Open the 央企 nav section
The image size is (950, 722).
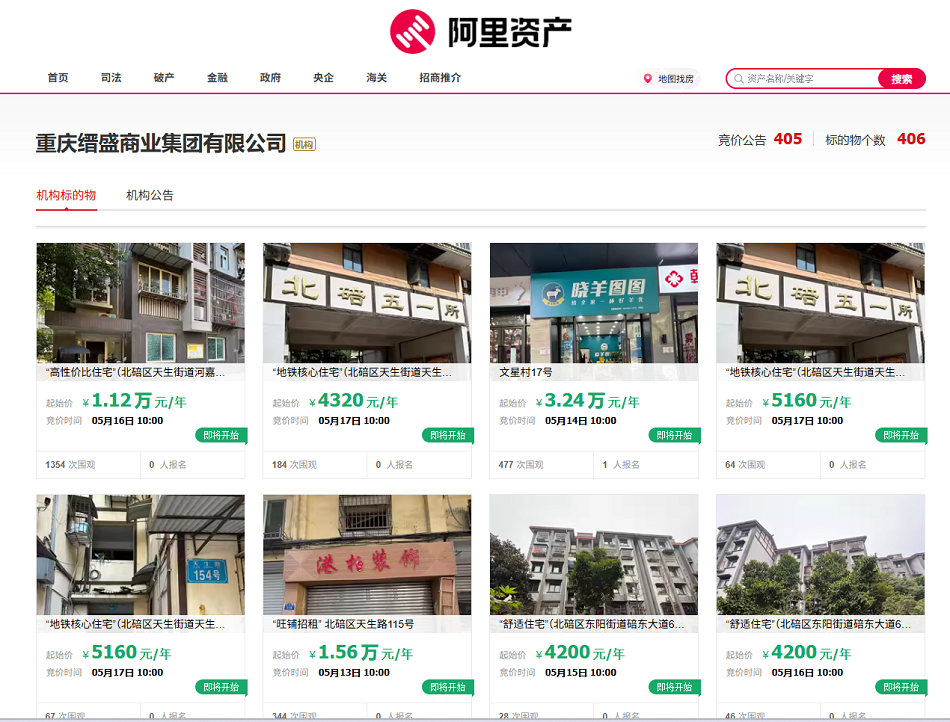coord(324,78)
